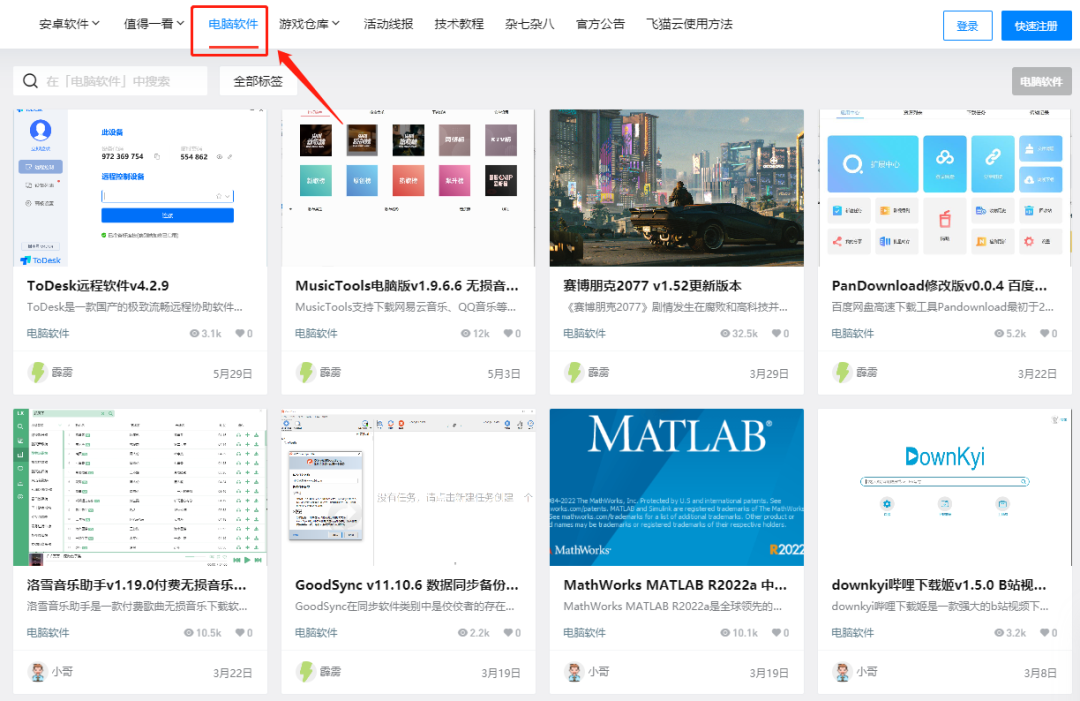
Task: Click 电脑软件 category under downkyi card
Action: click(x=853, y=633)
